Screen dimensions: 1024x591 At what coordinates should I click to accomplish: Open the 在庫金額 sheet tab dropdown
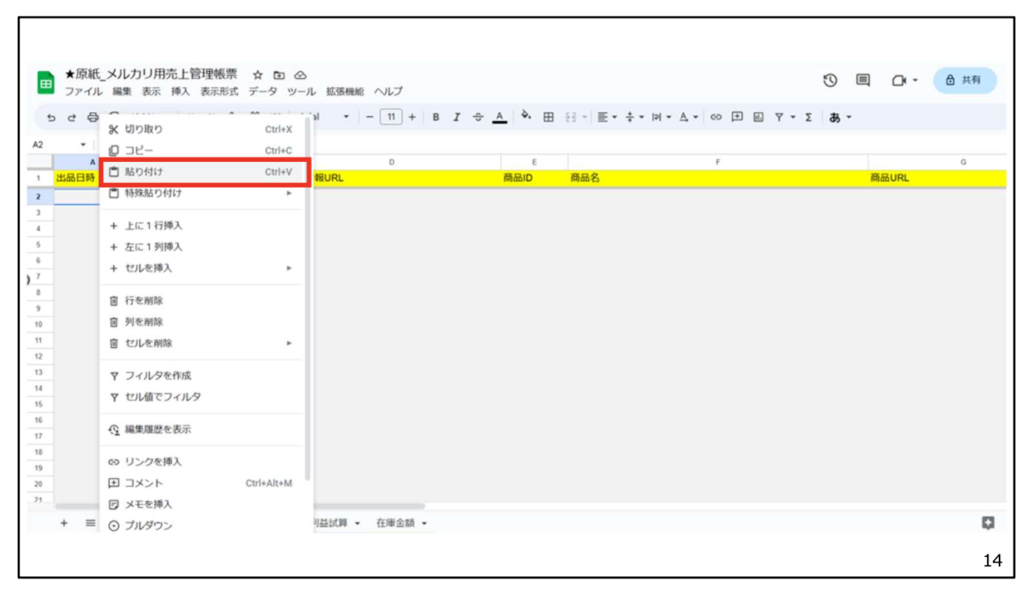pos(424,523)
